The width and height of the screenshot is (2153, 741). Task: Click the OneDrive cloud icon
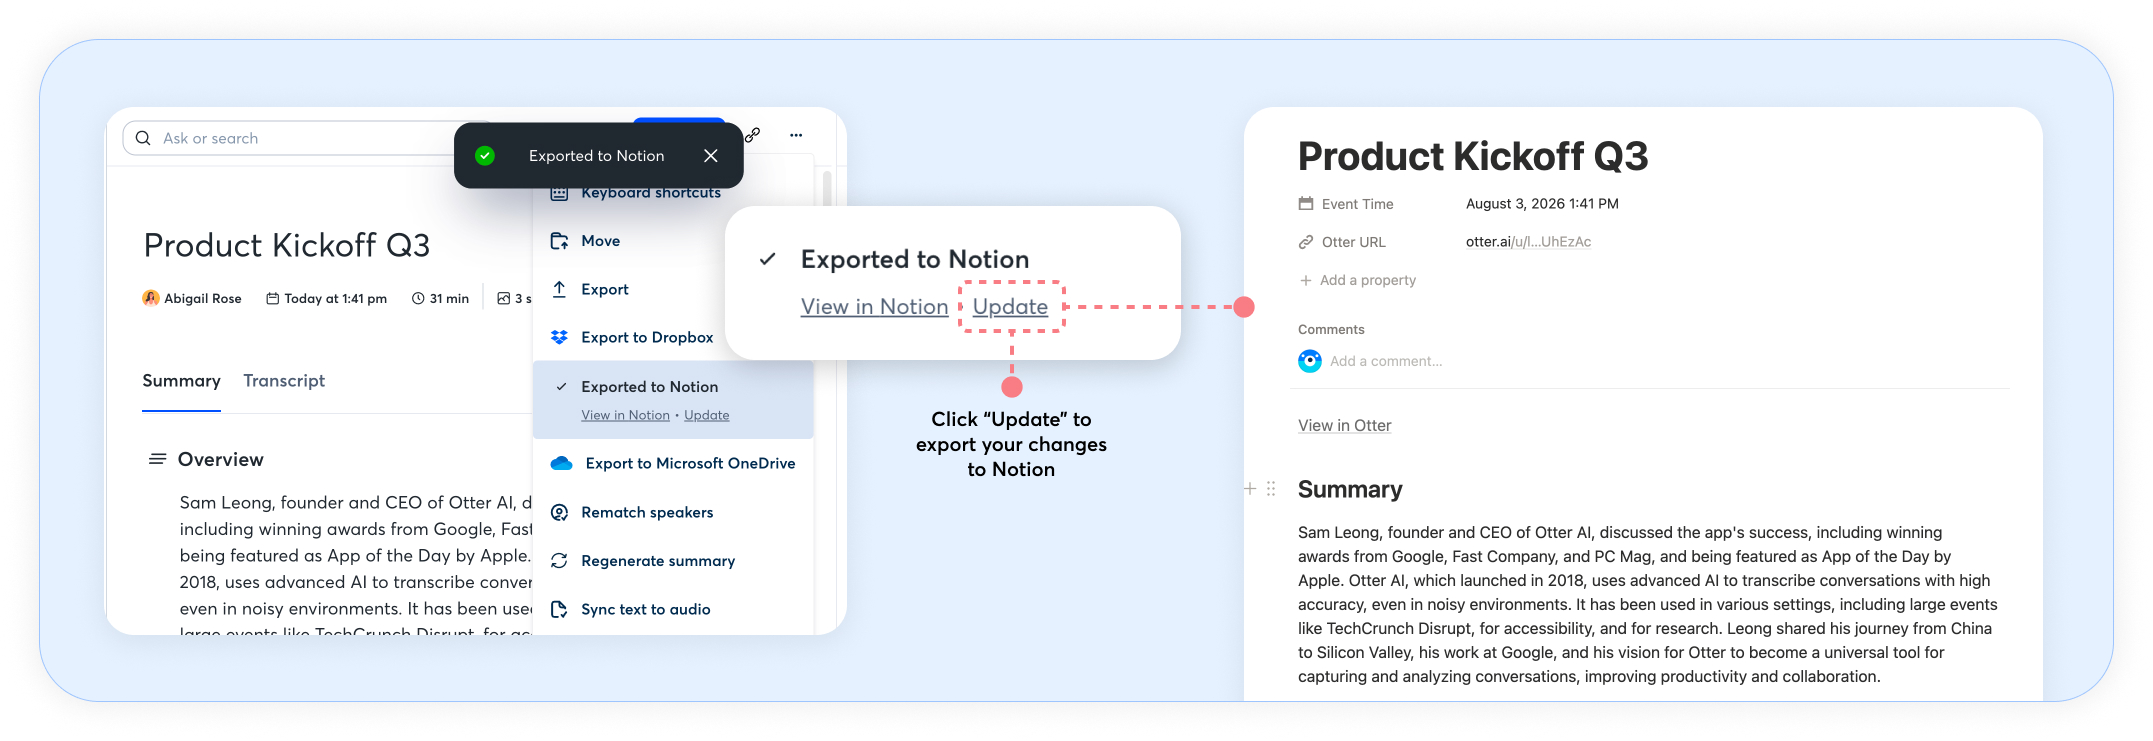[x=561, y=463]
